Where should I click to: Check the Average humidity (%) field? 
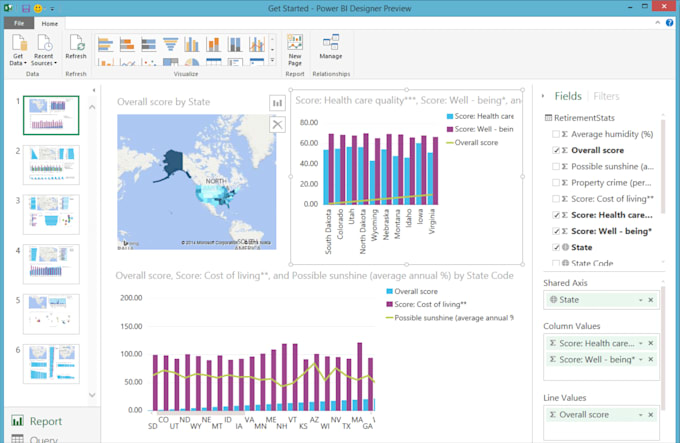556,134
